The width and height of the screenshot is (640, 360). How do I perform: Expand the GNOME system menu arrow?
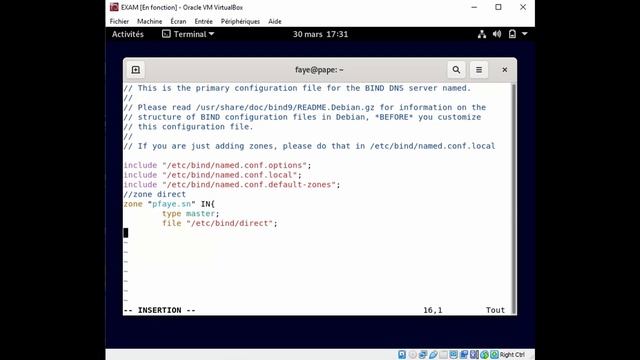(525, 34)
